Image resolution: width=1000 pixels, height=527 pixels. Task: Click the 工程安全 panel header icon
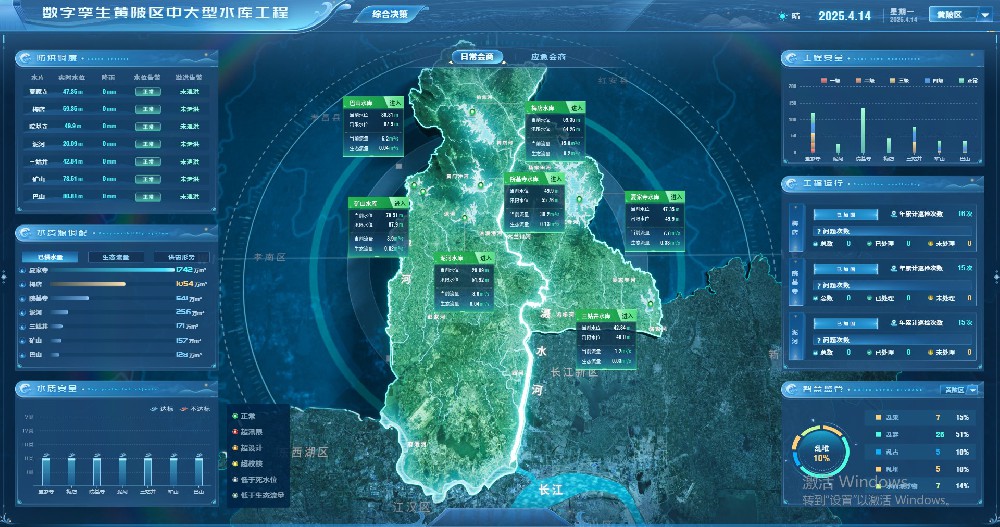792,58
